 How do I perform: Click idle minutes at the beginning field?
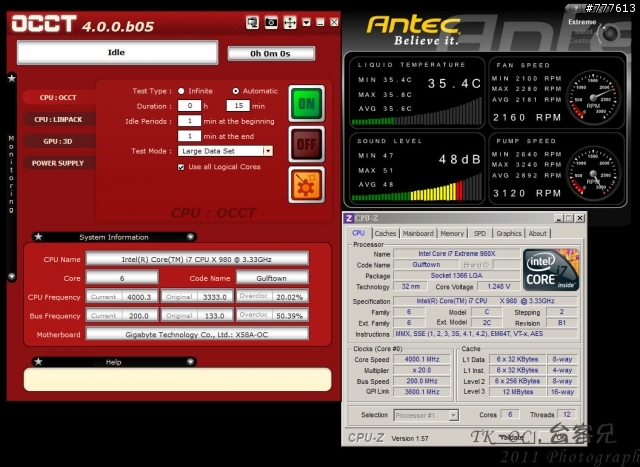(x=189, y=121)
